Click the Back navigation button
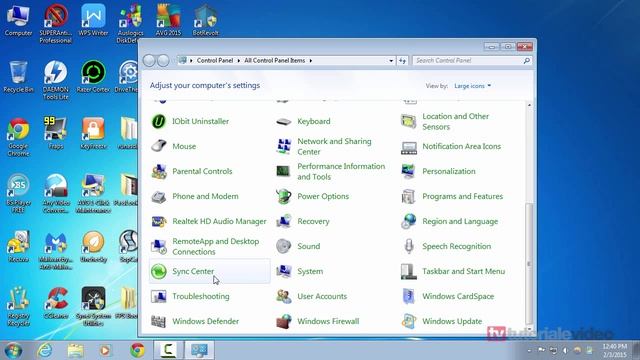The width and height of the screenshot is (640, 360). (x=149, y=61)
